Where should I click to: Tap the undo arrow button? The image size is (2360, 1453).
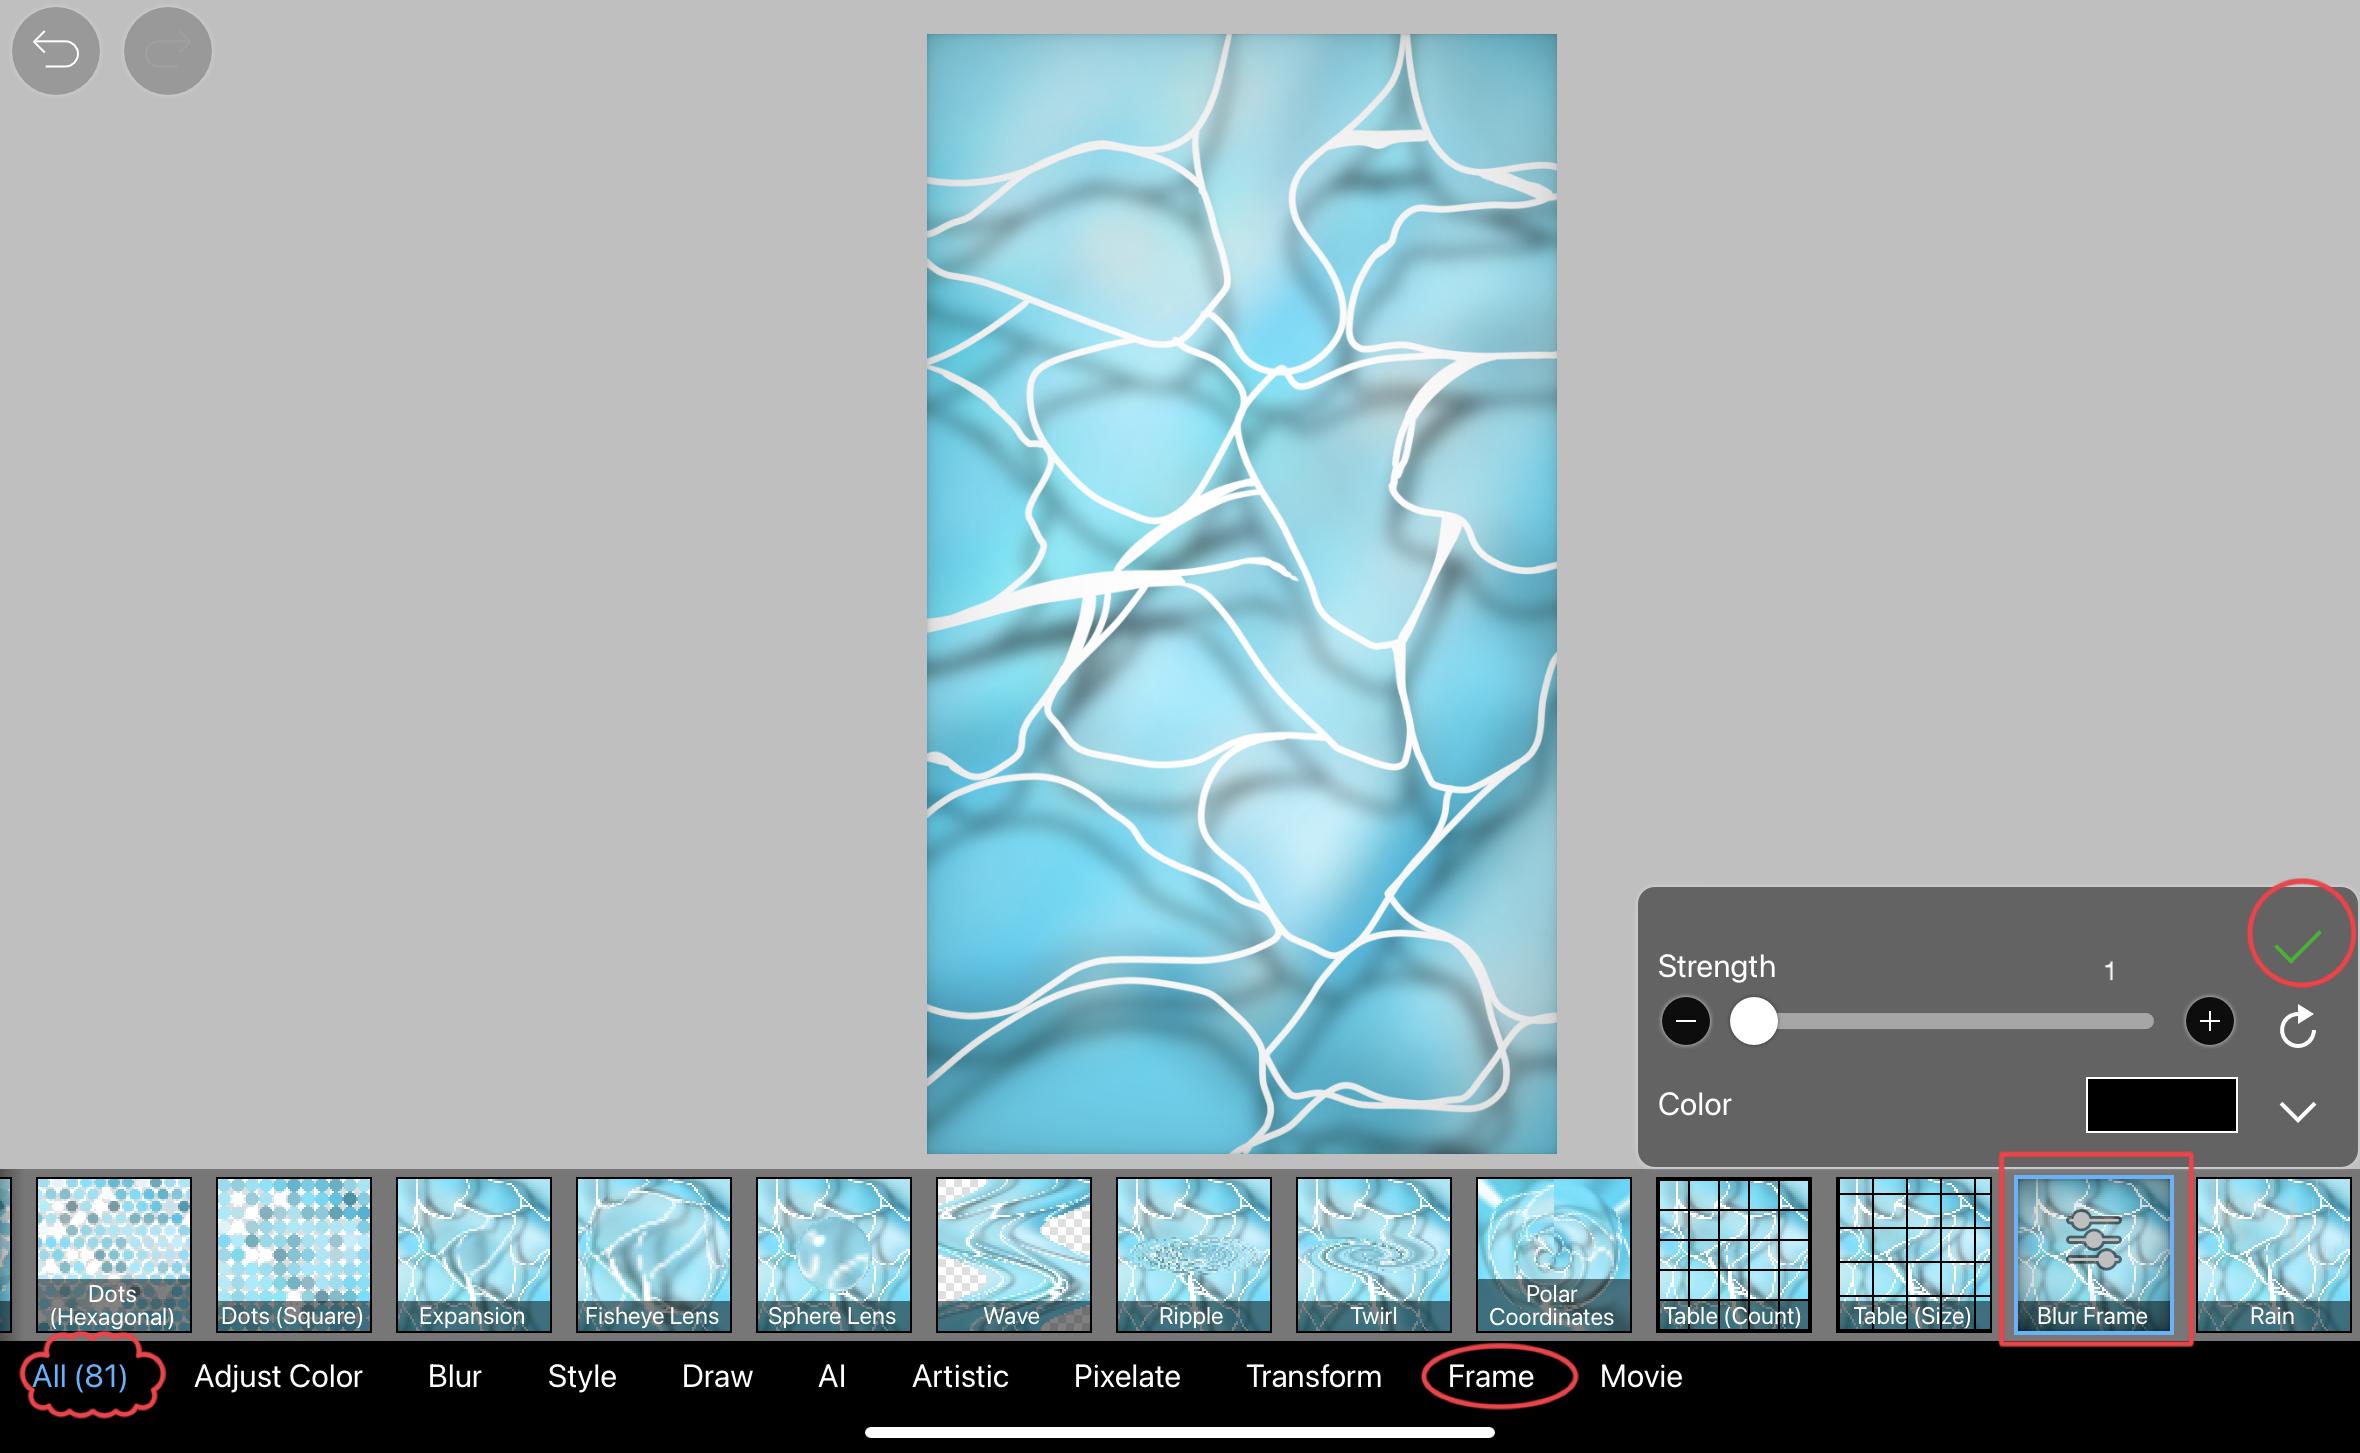click(x=56, y=50)
